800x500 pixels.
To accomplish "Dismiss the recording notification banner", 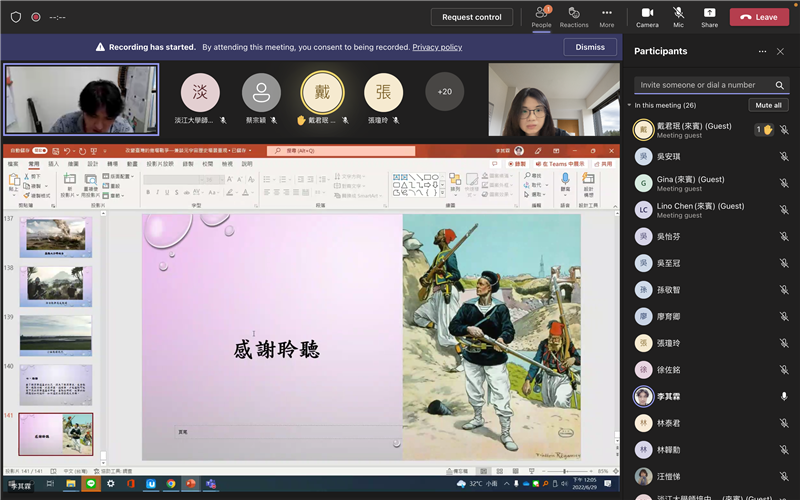I will pos(590,47).
